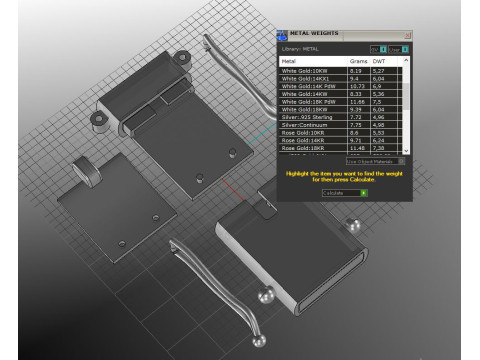480x360 pixels.
Task: Select Rose Gold:14KR row
Action: (340, 140)
